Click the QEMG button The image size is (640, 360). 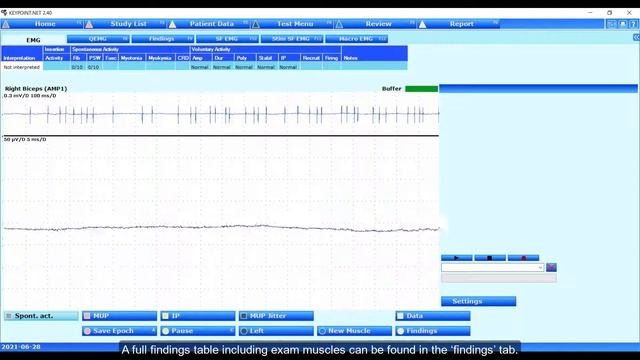coord(98,39)
